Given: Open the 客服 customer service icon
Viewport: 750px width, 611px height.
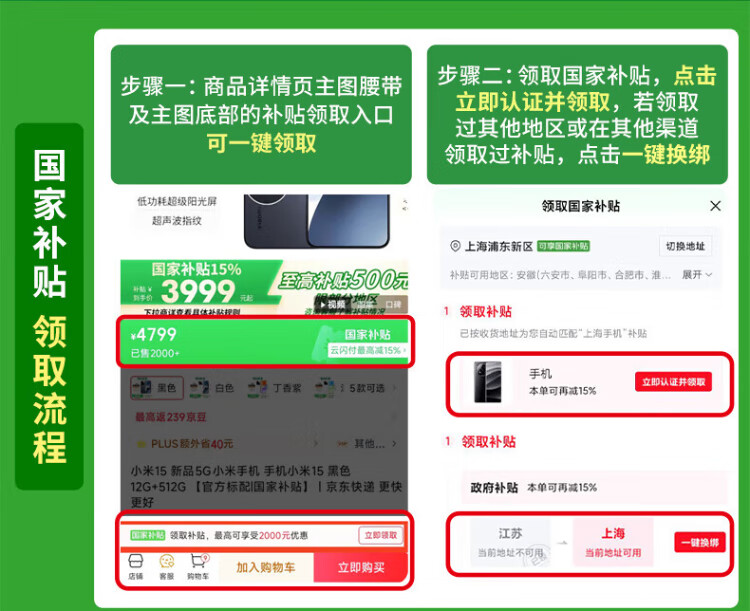Looking at the screenshot, I should point(166,567).
